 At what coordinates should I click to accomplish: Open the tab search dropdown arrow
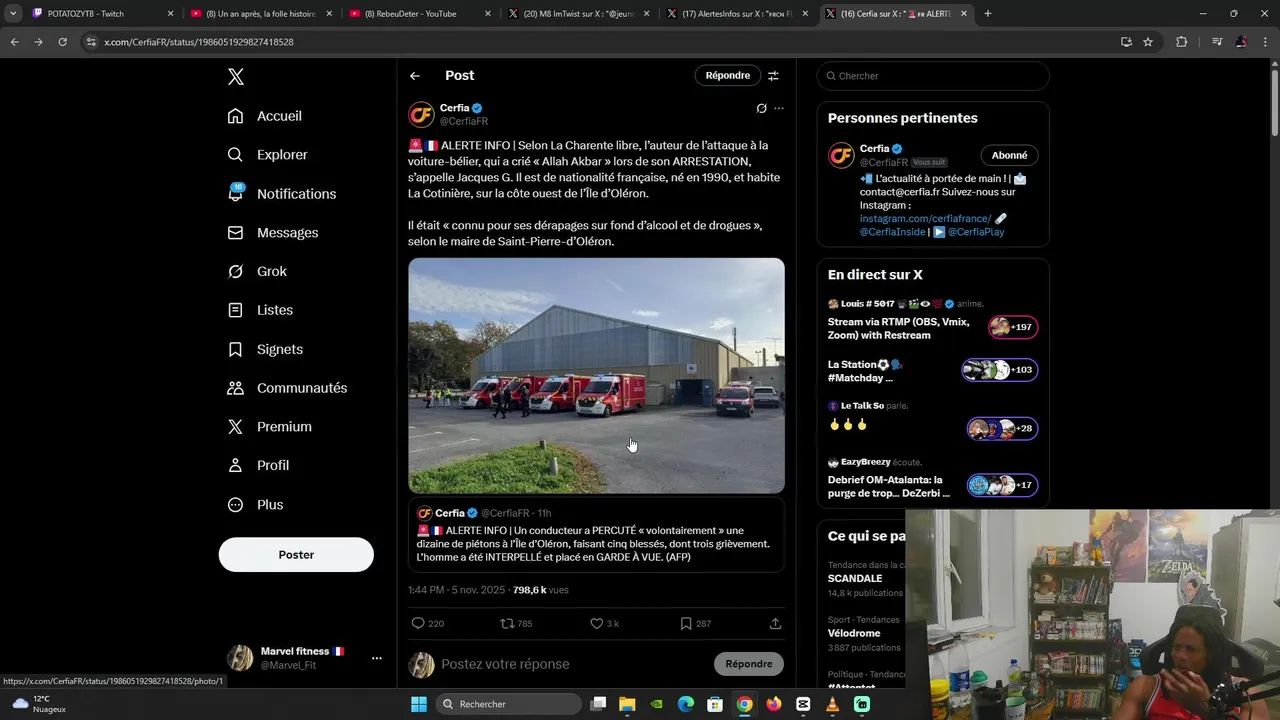(x=12, y=14)
